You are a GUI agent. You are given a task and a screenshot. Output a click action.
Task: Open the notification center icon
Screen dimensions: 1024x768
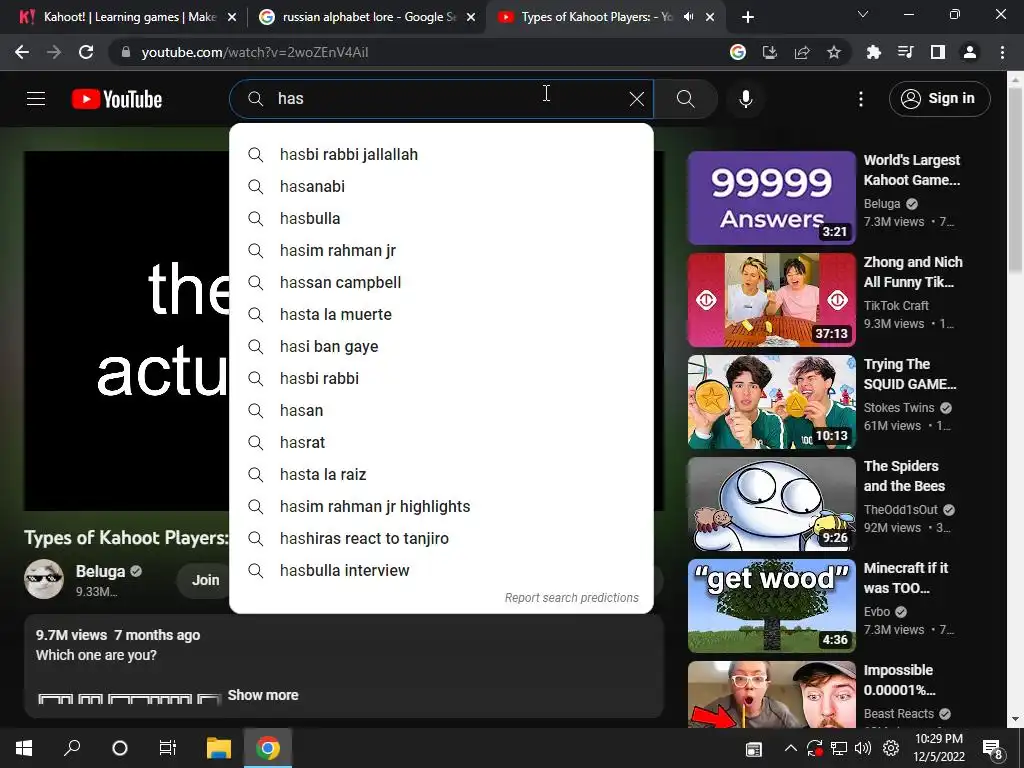pyautogui.click(x=993, y=749)
